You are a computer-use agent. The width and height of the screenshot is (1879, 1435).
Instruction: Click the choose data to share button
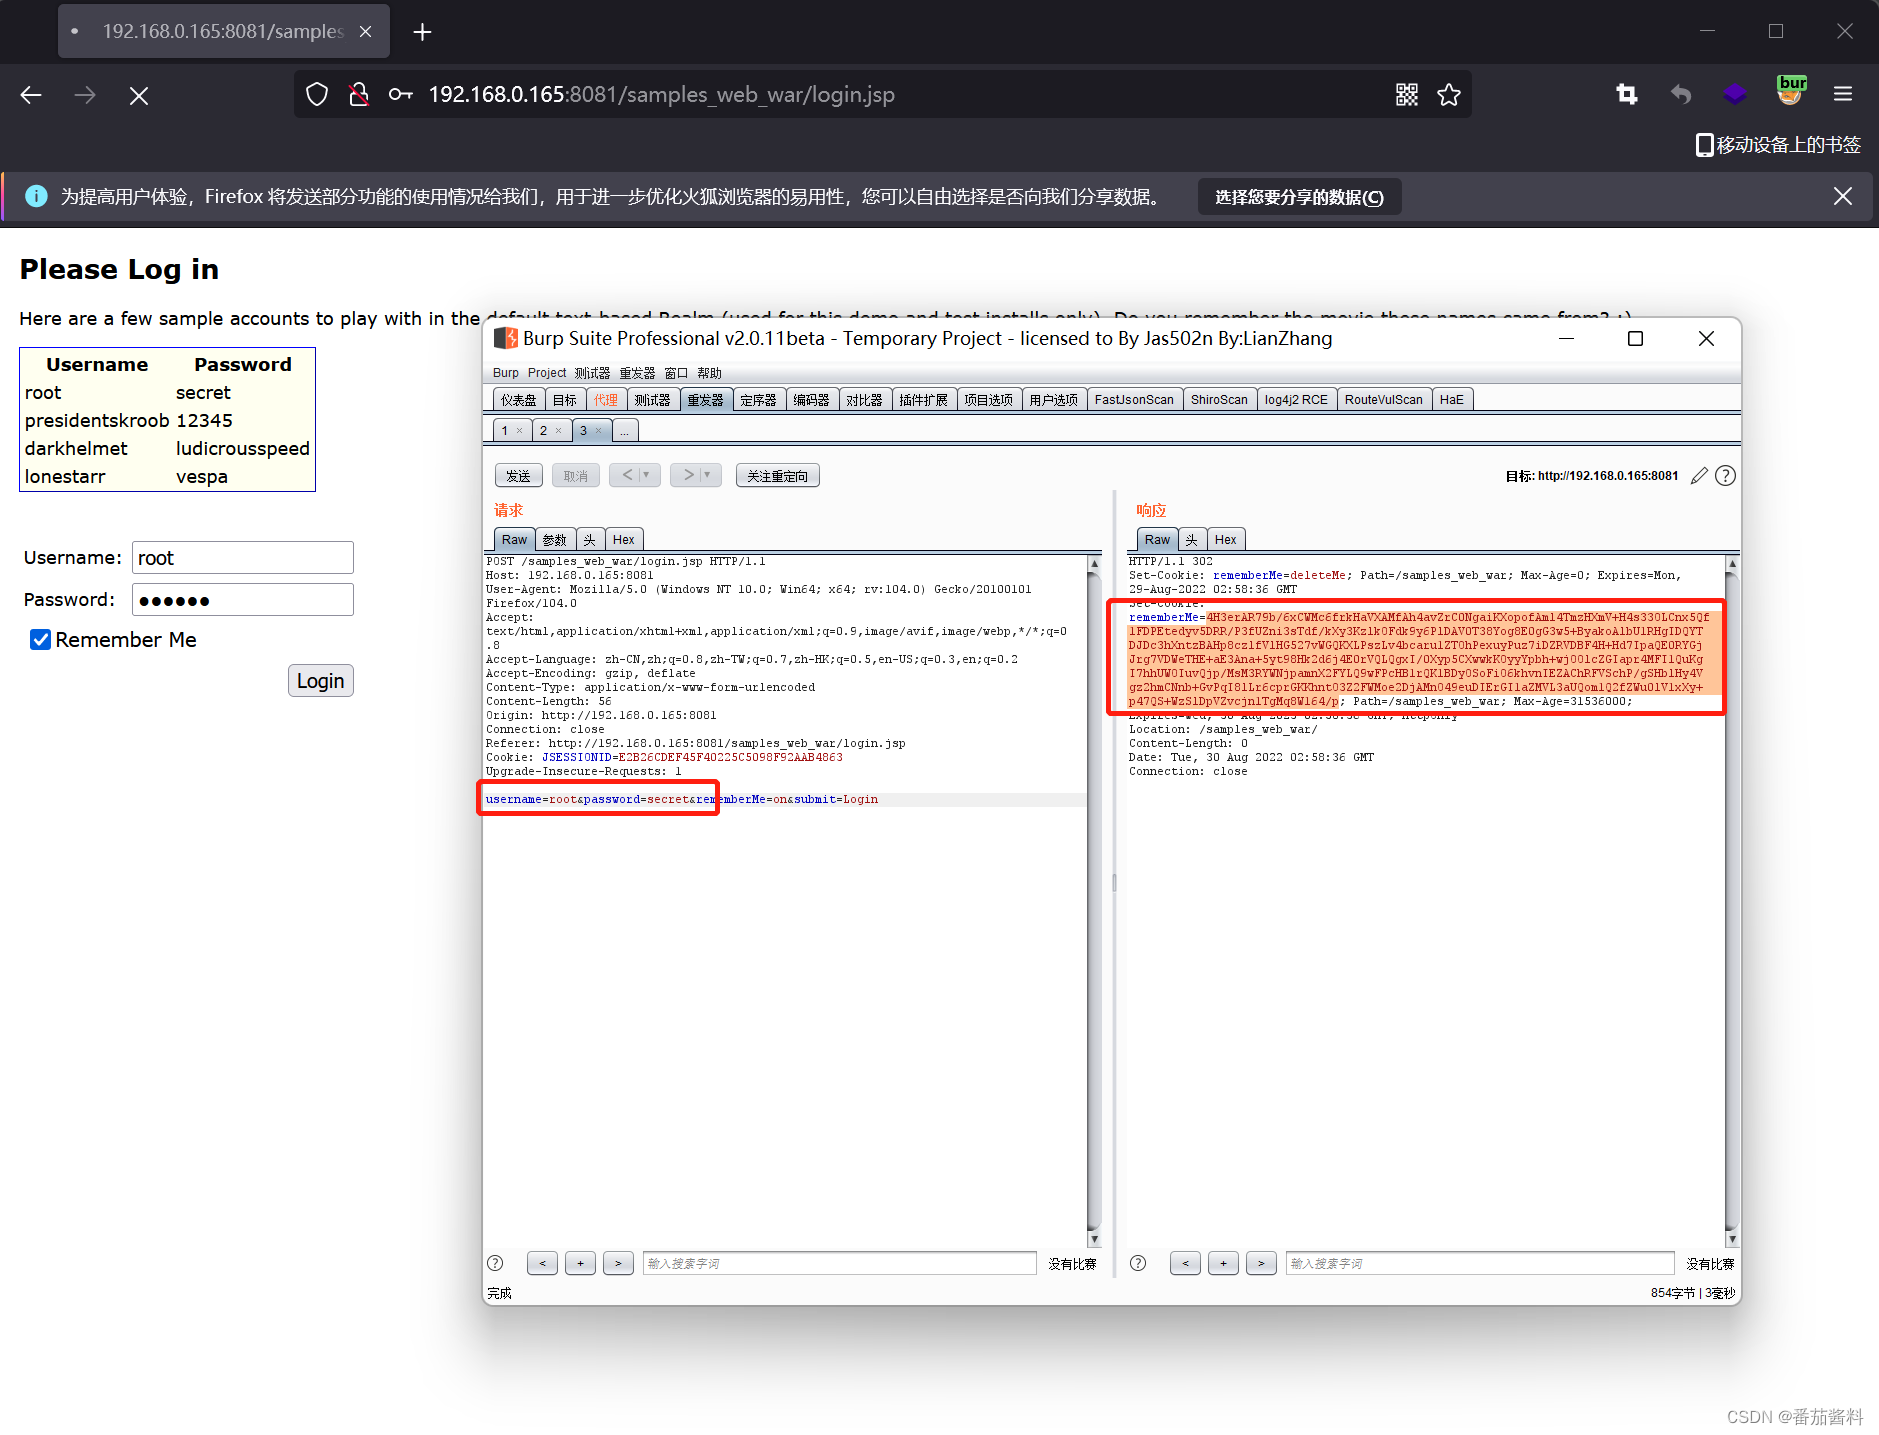click(x=1299, y=197)
